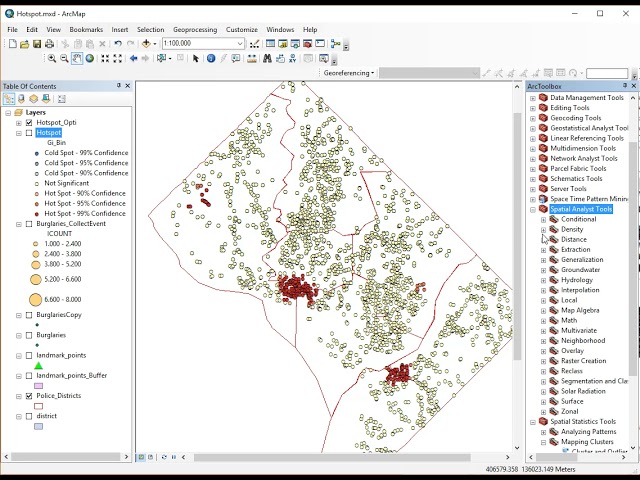Select Network Analyst Tools toolbox

coord(584,158)
